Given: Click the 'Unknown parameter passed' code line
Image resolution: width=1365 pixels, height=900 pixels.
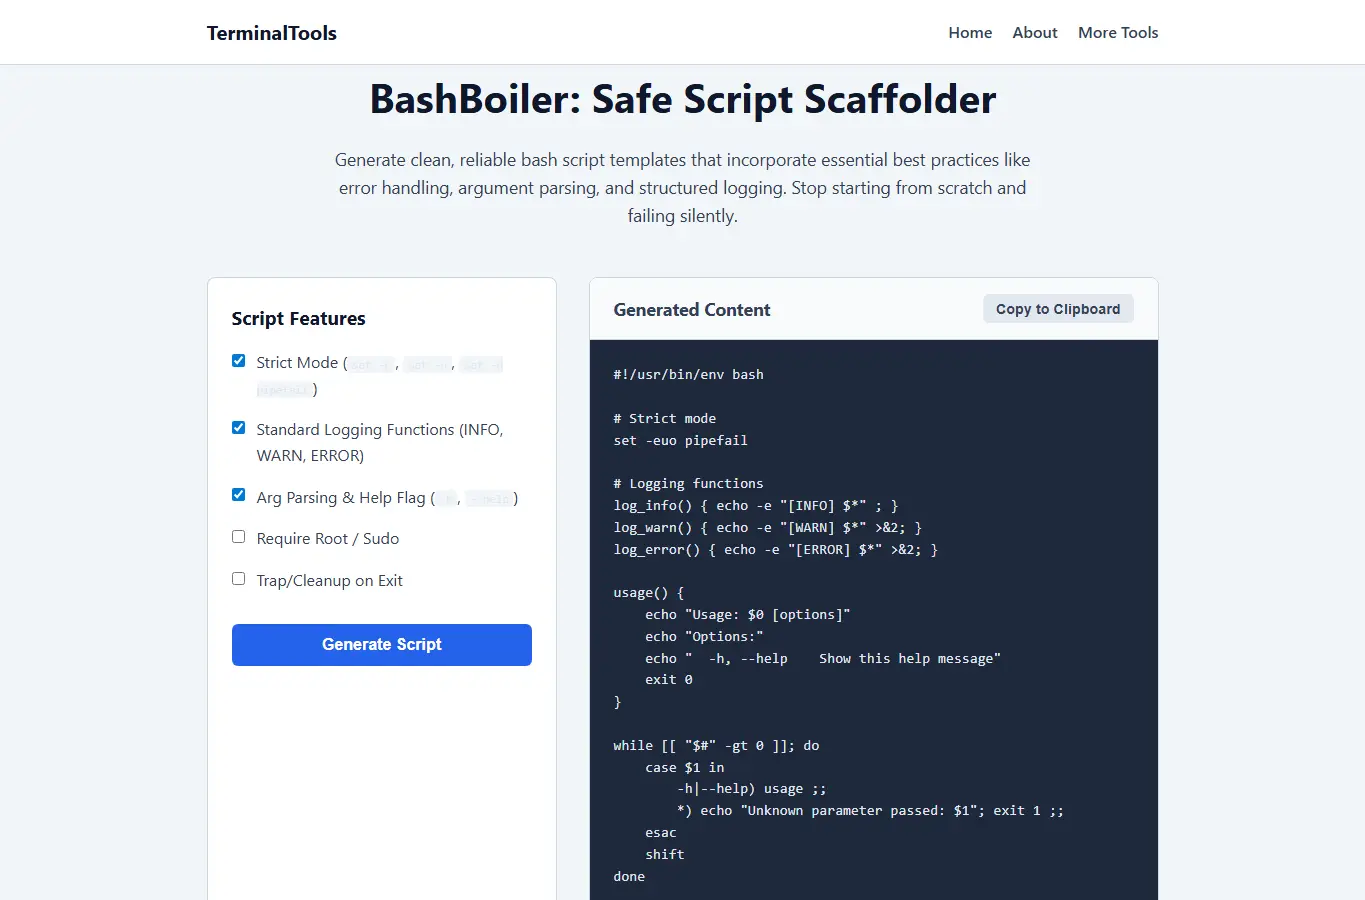Looking at the screenshot, I should 871,811.
